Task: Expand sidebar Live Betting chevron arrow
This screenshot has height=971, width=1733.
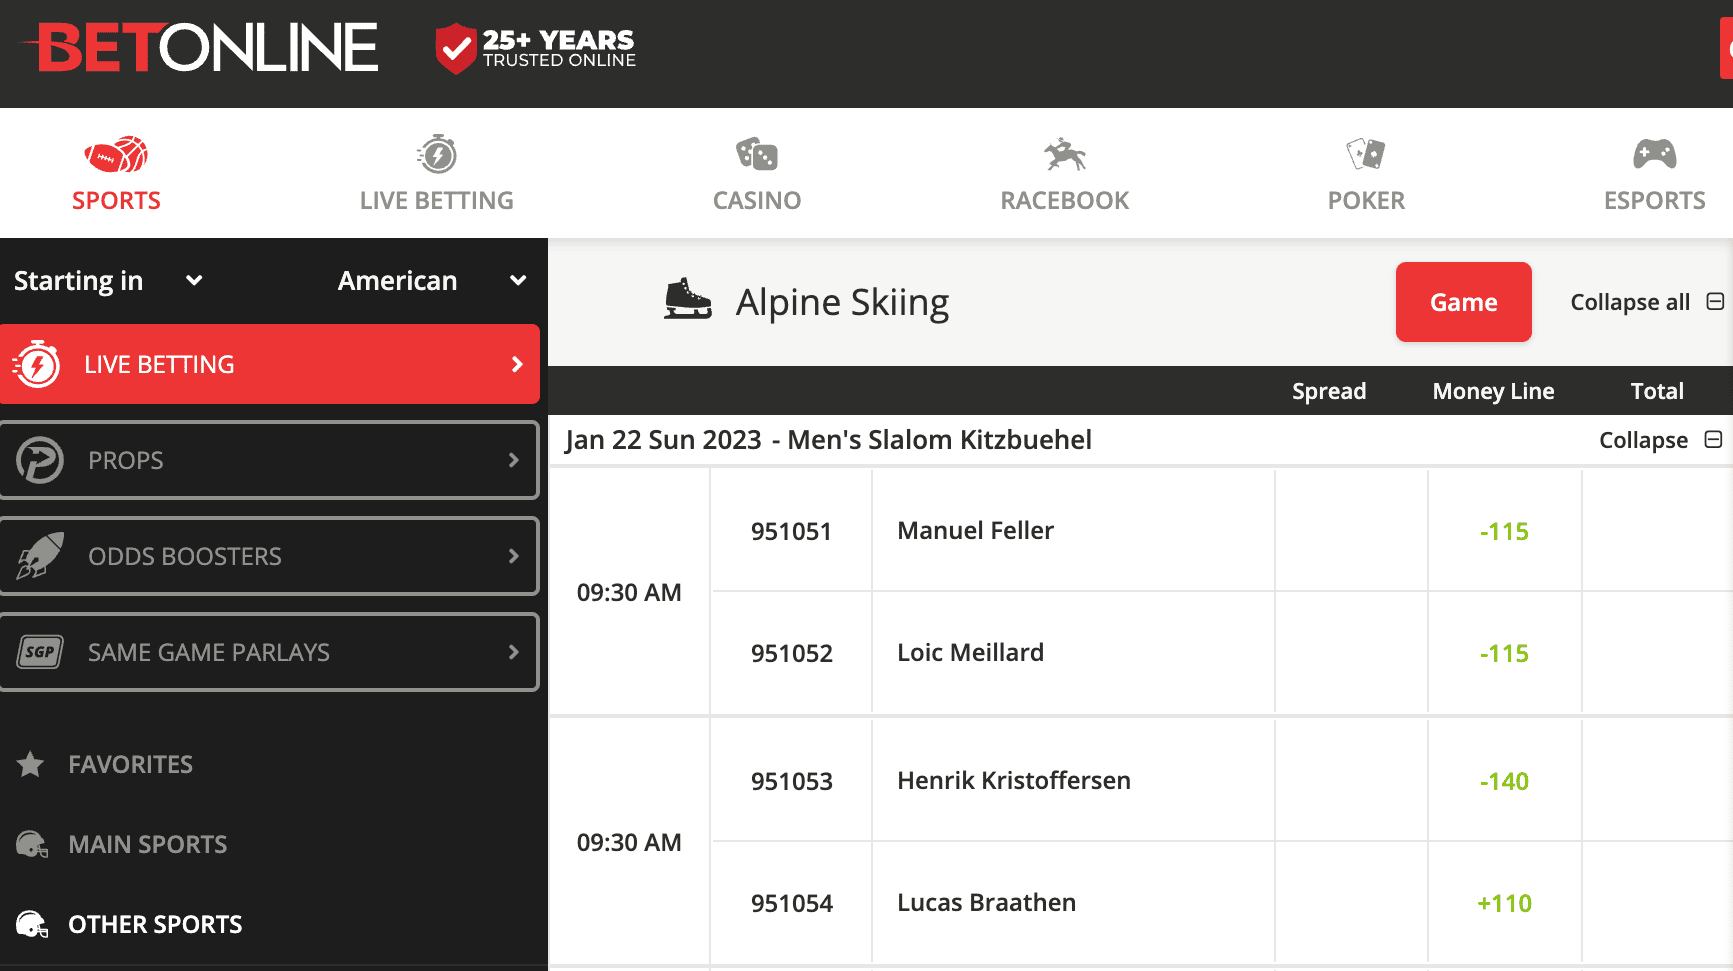Action: [x=517, y=364]
